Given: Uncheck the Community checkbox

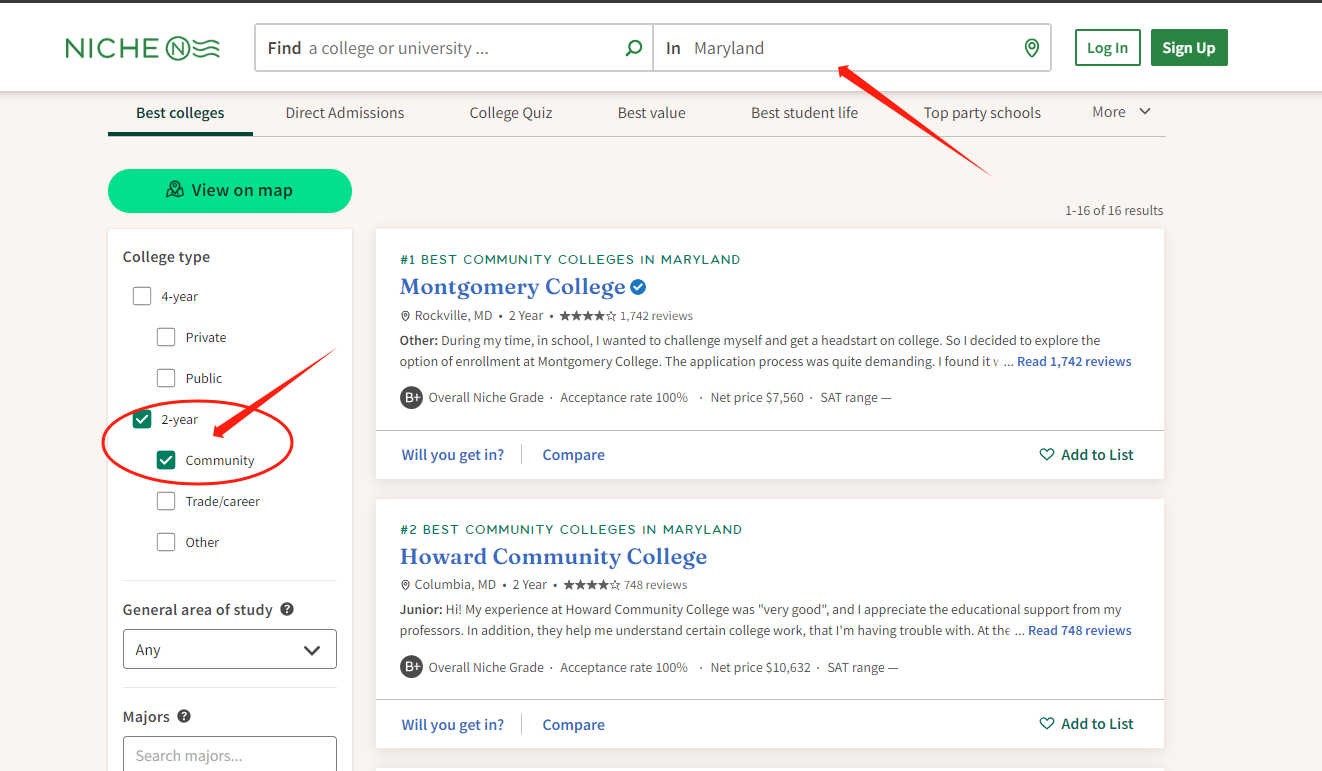Looking at the screenshot, I should (x=166, y=460).
